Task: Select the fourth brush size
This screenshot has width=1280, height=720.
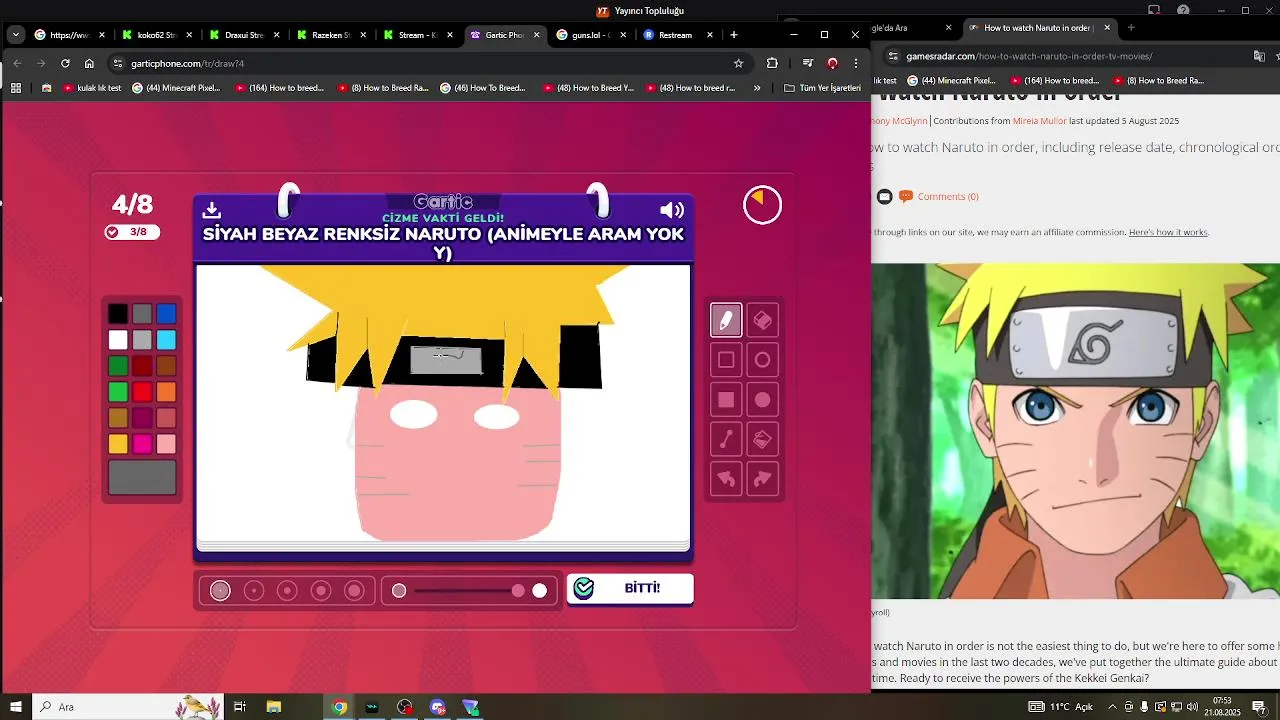Action: coord(321,591)
